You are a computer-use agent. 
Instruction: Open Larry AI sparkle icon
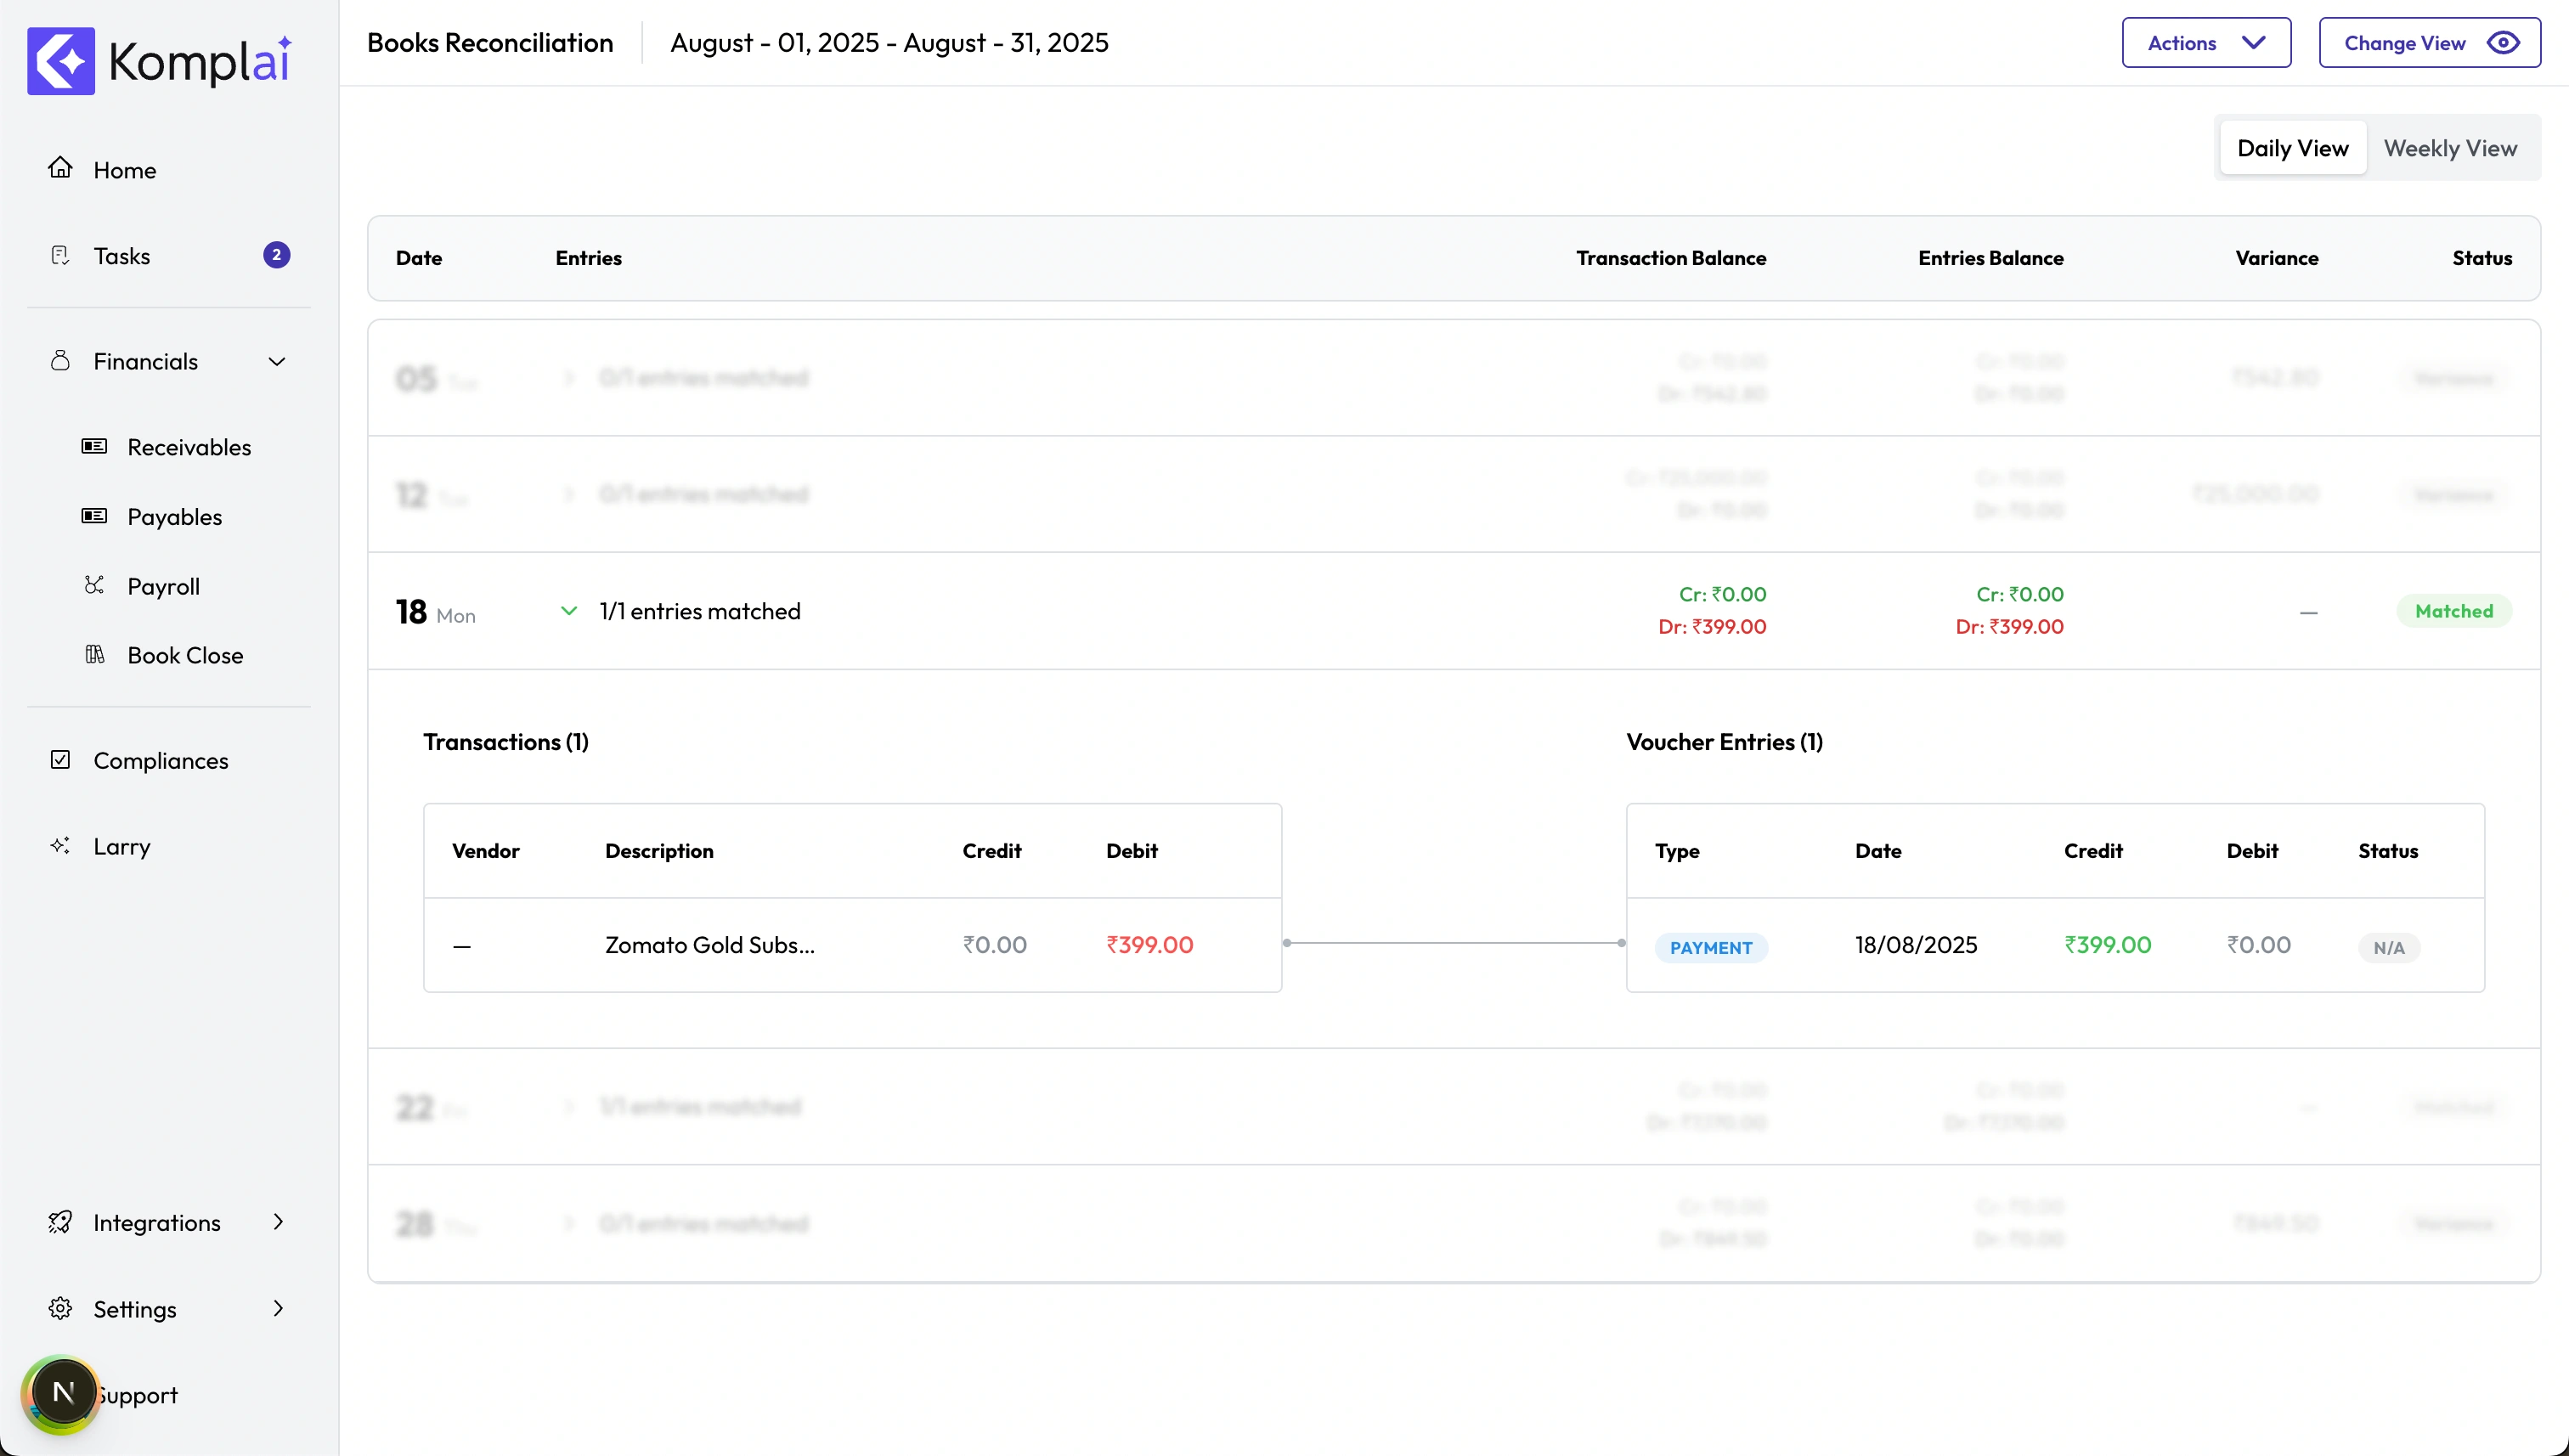(60, 846)
